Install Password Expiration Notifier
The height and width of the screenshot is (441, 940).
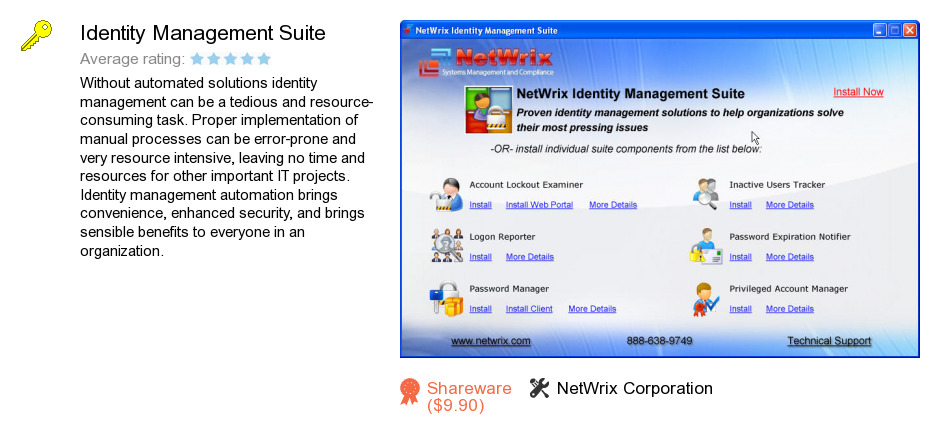(740, 257)
